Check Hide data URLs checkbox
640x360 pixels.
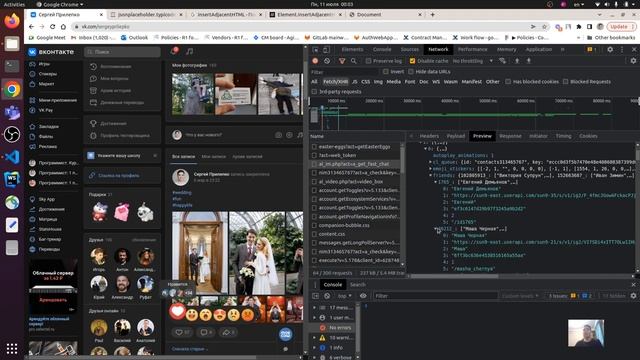(411, 71)
